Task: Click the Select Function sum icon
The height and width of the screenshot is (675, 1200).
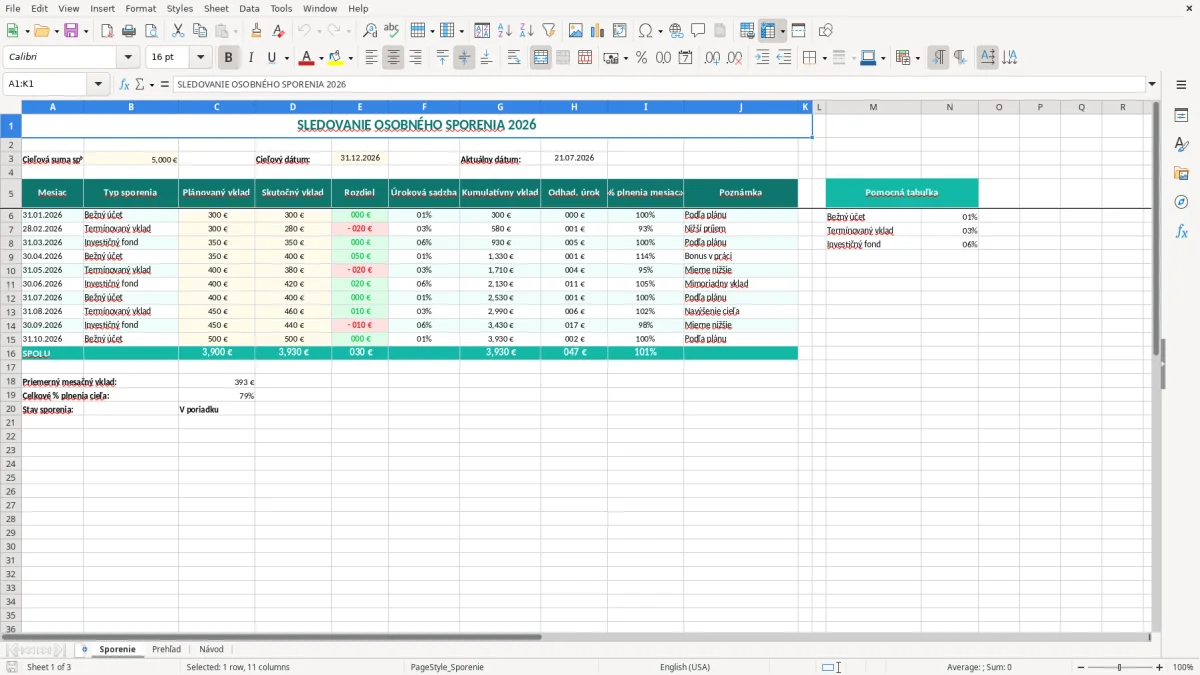Action: [x=140, y=84]
